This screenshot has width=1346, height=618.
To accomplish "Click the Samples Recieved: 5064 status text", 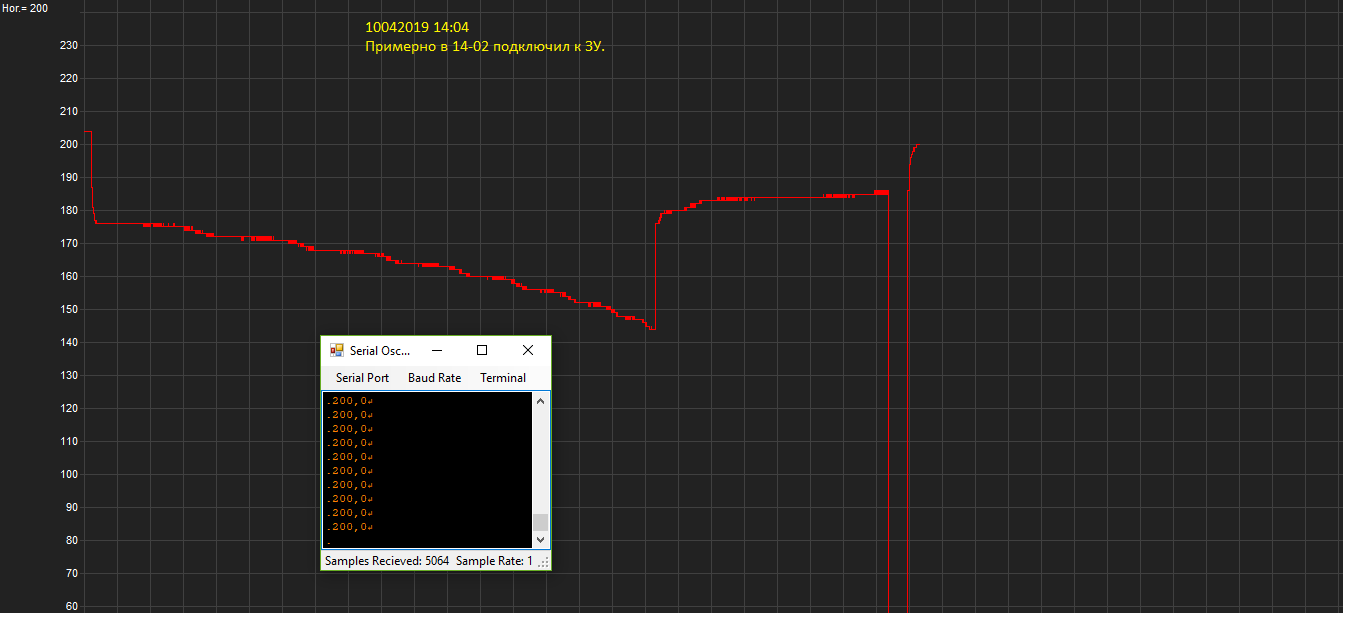I will 387,561.
